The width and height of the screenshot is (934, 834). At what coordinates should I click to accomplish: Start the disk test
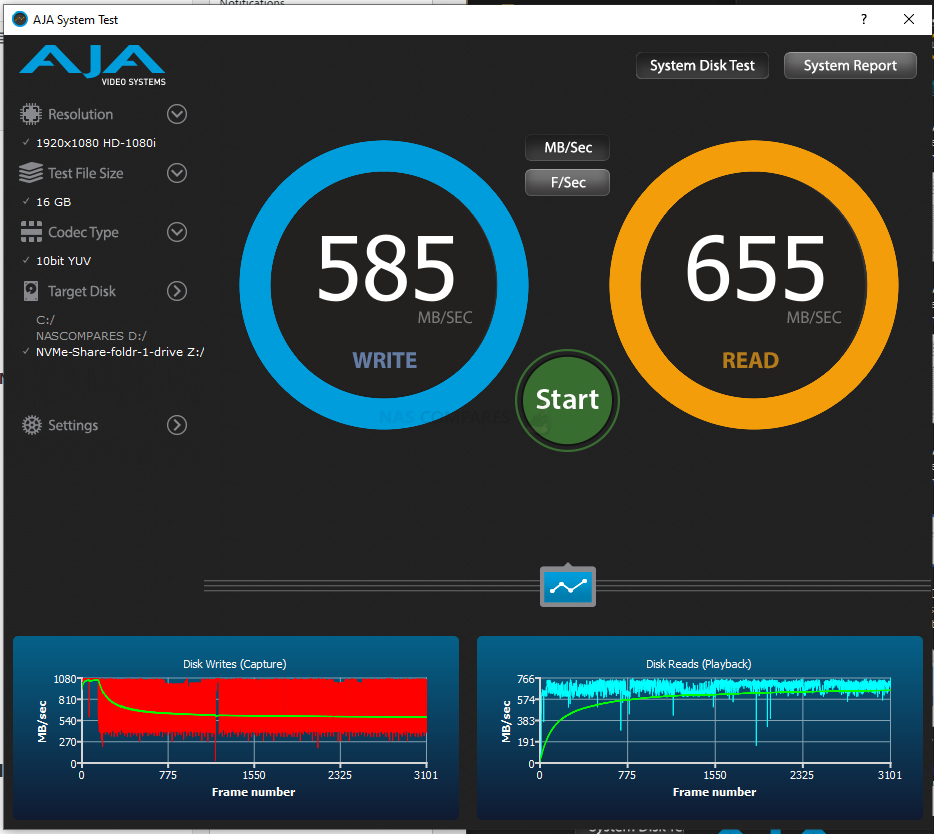pos(568,400)
